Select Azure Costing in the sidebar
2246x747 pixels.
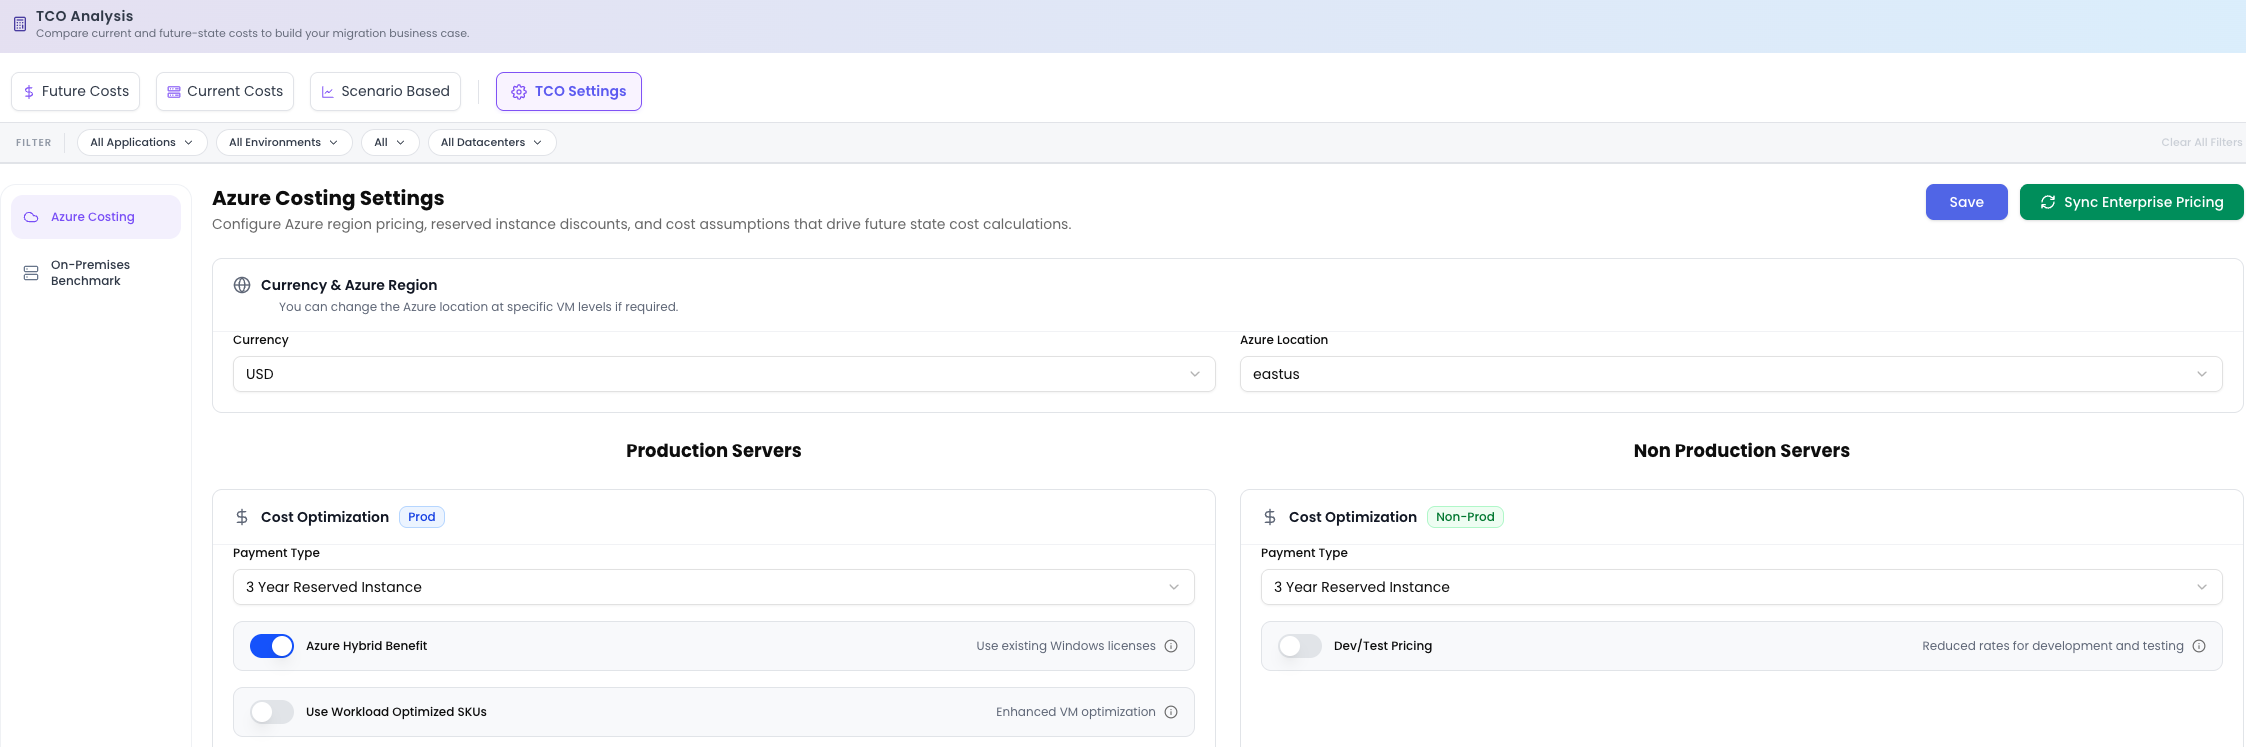[96, 217]
